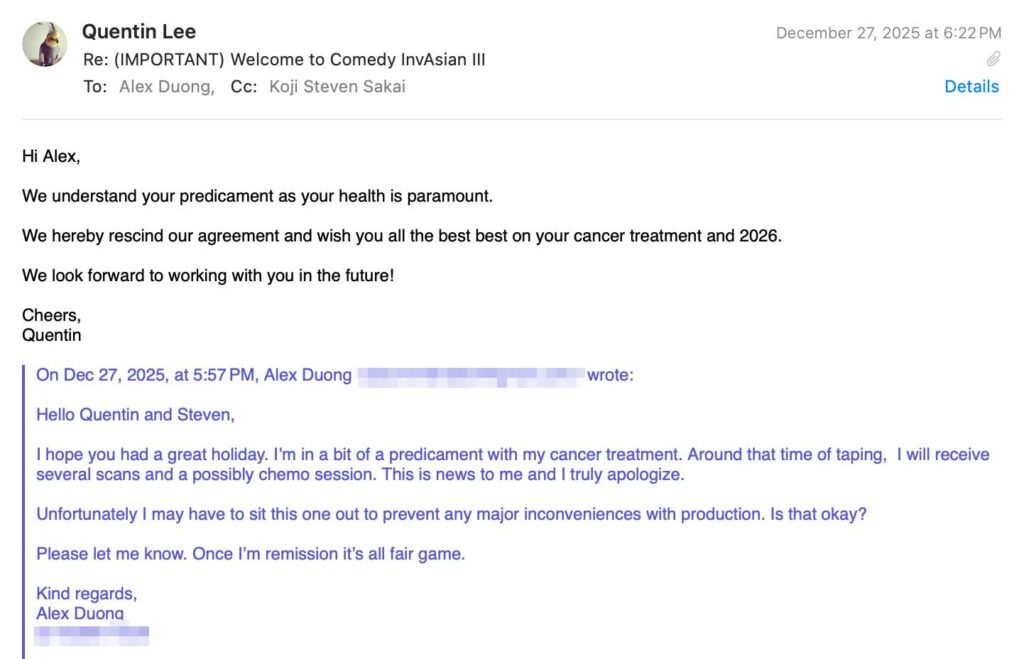Click the "Please let me know" quoted line

[x=250, y=553]
